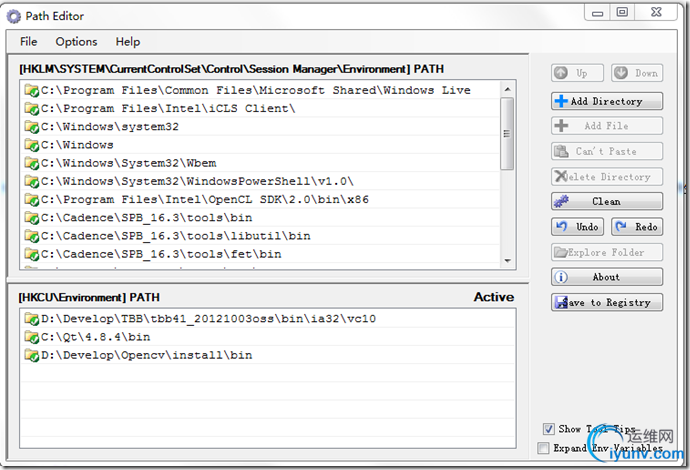
Task: Click the Clean button icon
Action: [561, 202]
